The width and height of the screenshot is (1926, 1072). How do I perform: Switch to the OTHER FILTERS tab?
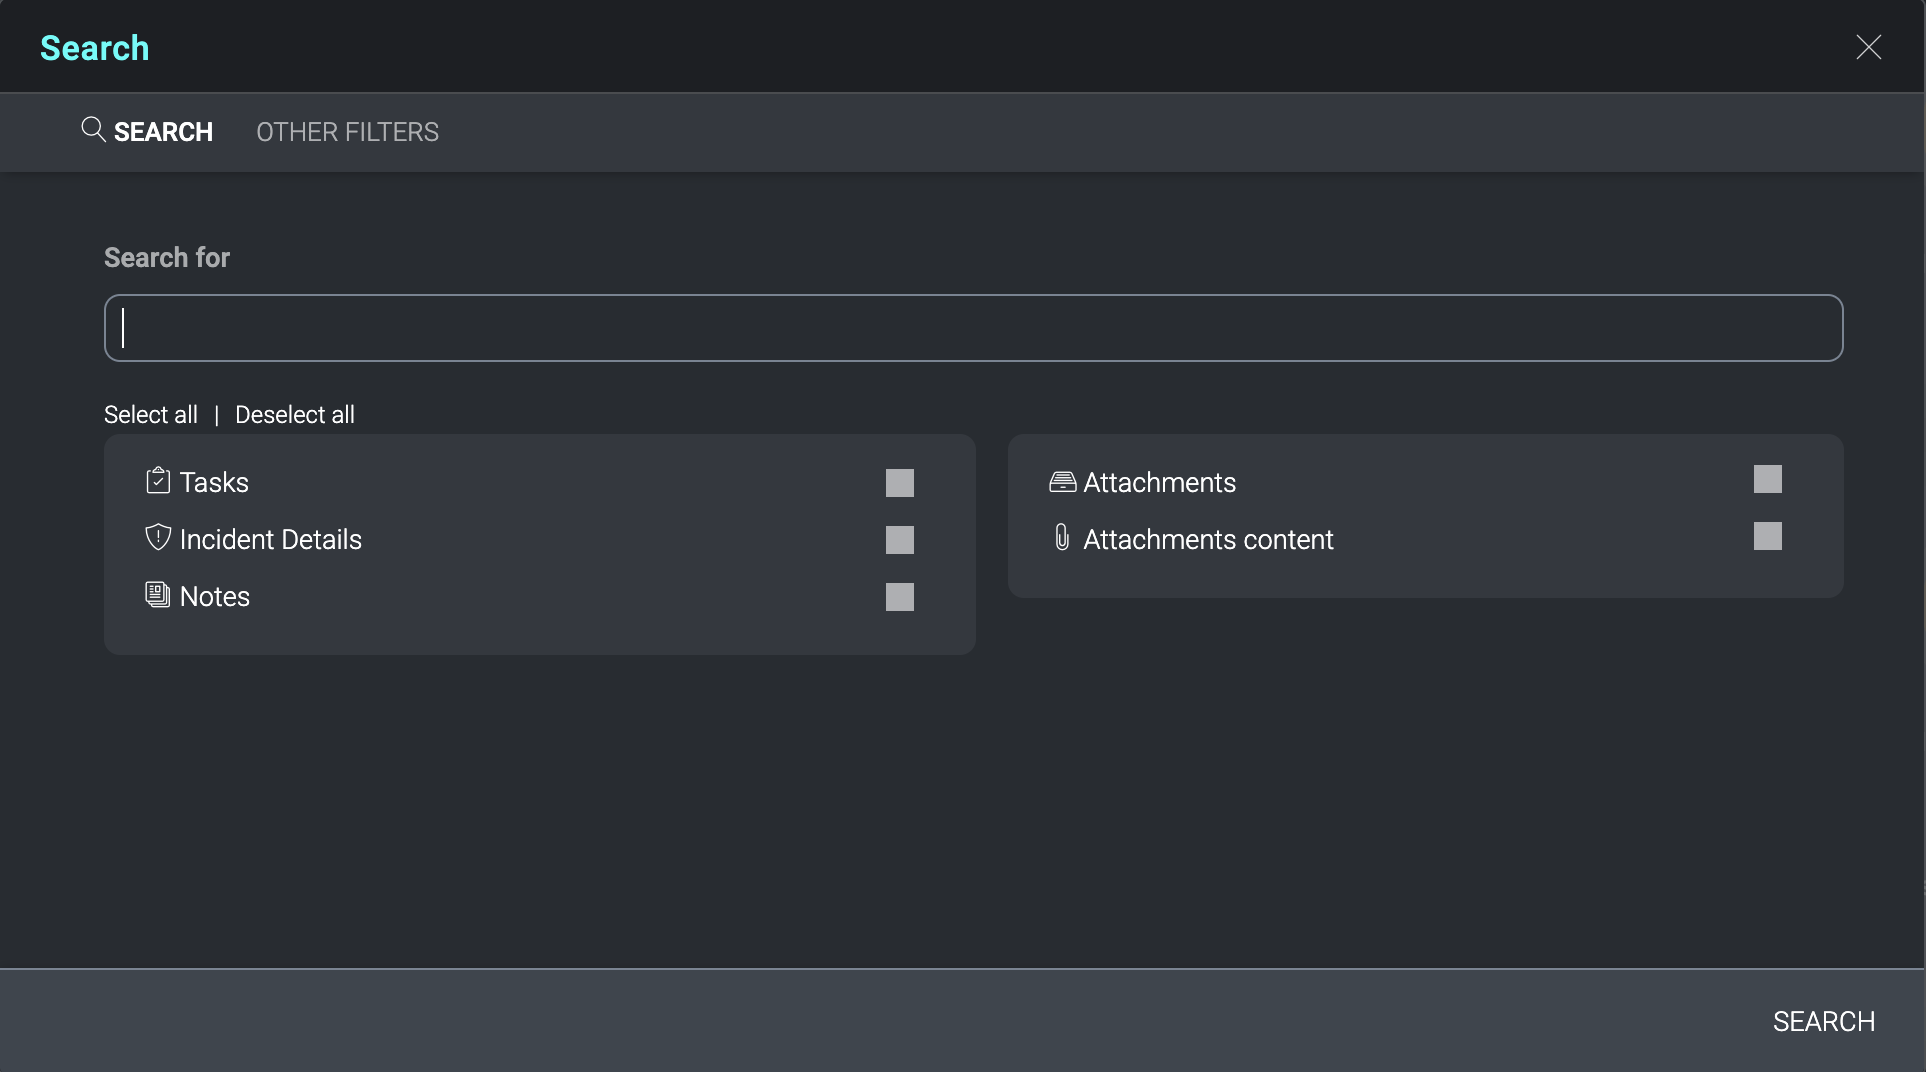coord(347,131)
